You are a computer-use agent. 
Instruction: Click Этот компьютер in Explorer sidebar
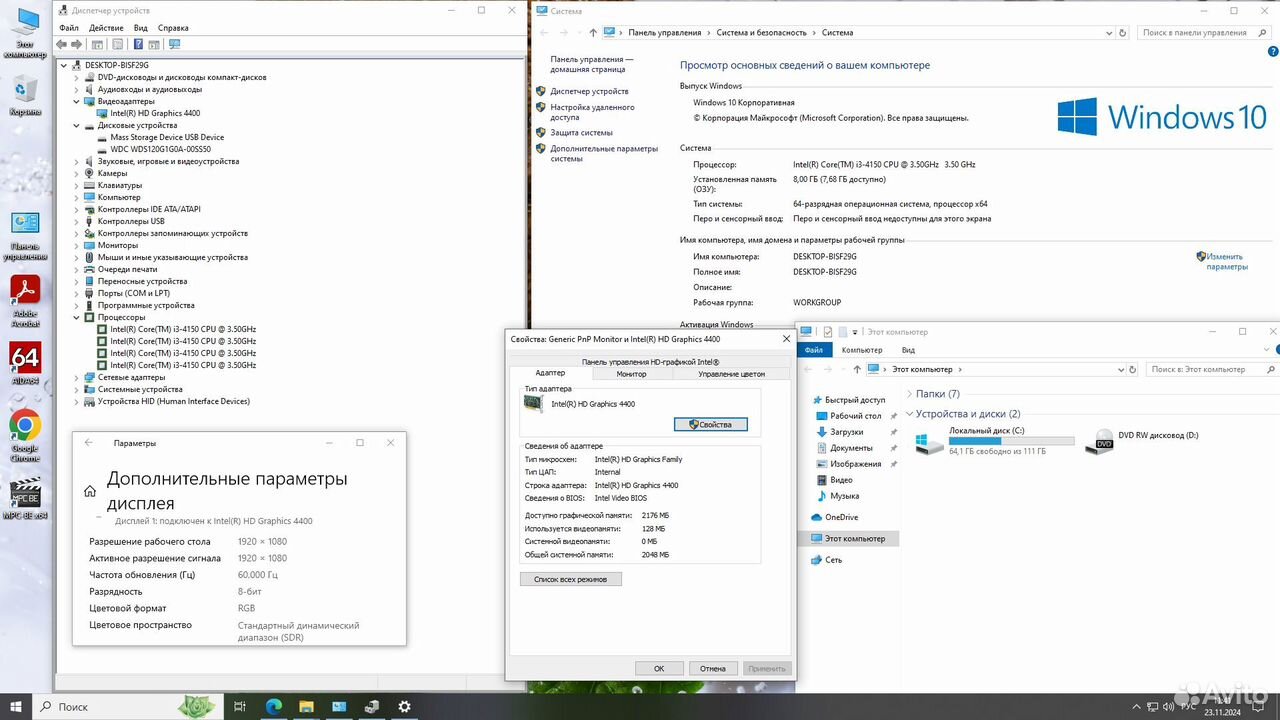847,538
